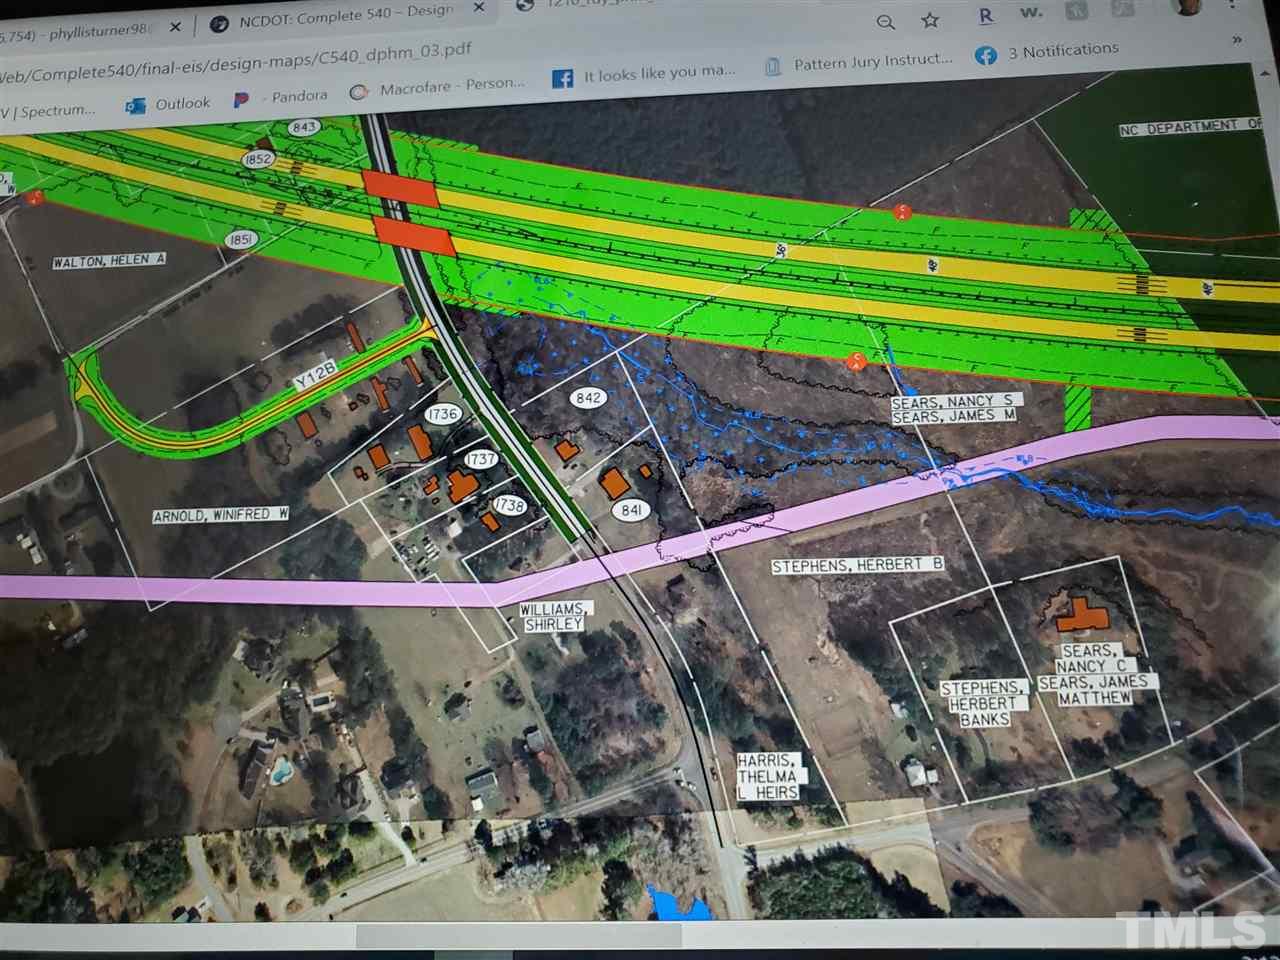Click the NC DEPARTMENT OF label
Image resolution: width=1280 pixels, height=960 pixels.
click(x=1192, y=128)
